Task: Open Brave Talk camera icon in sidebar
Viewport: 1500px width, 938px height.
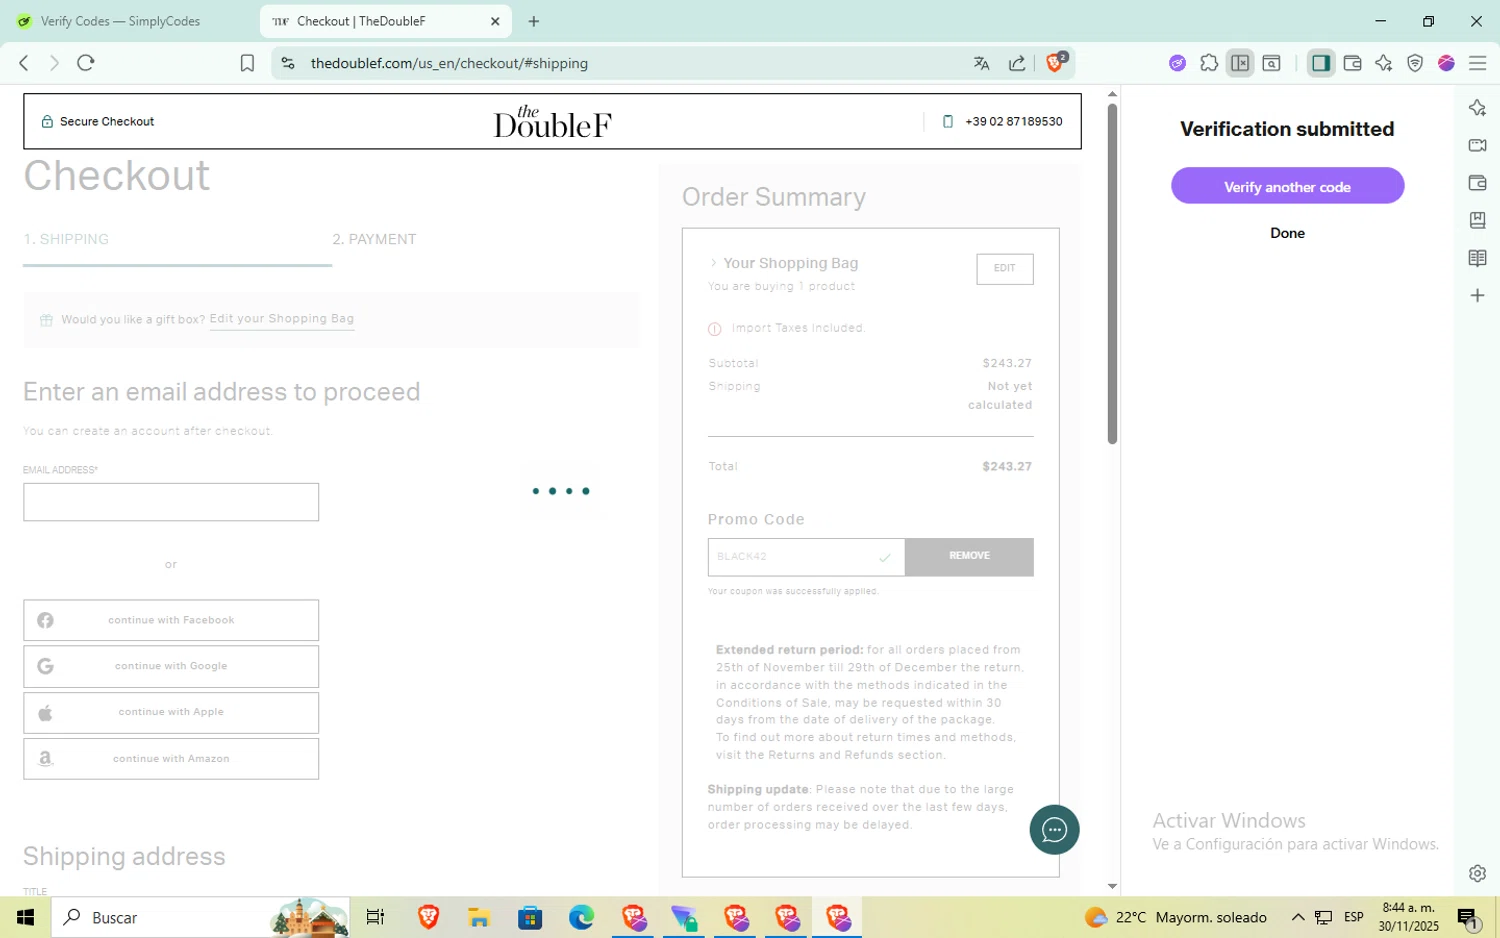Action: point(1477,146)
